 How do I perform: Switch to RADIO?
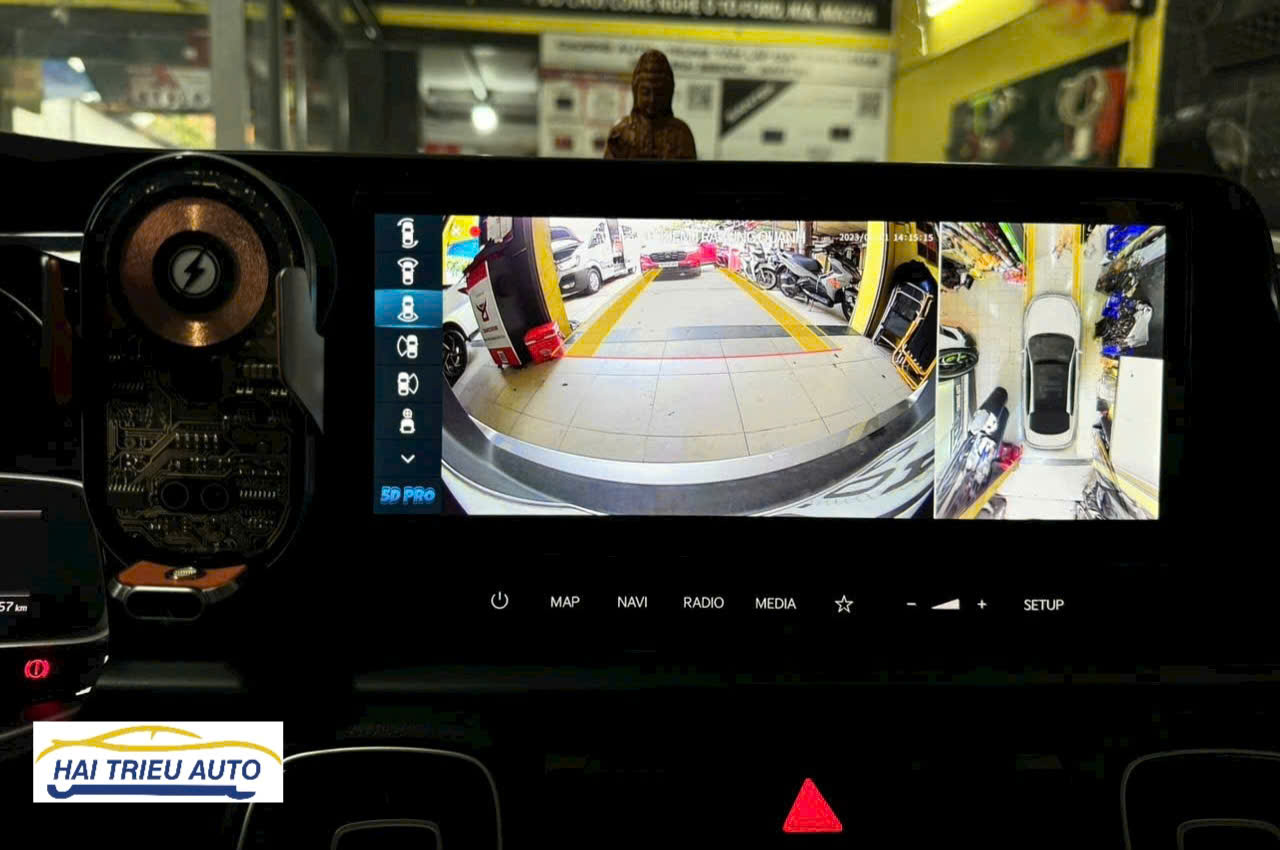click(x=703, y=602)
